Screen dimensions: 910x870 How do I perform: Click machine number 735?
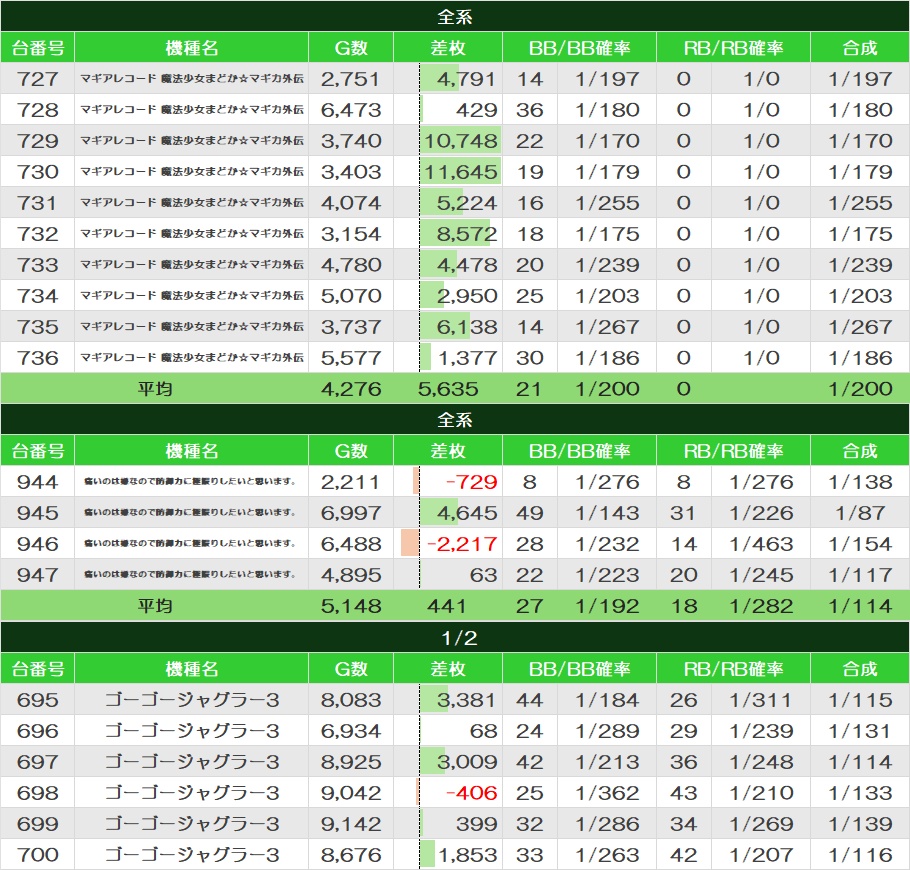pyautogui.click(x=38, y=327)
